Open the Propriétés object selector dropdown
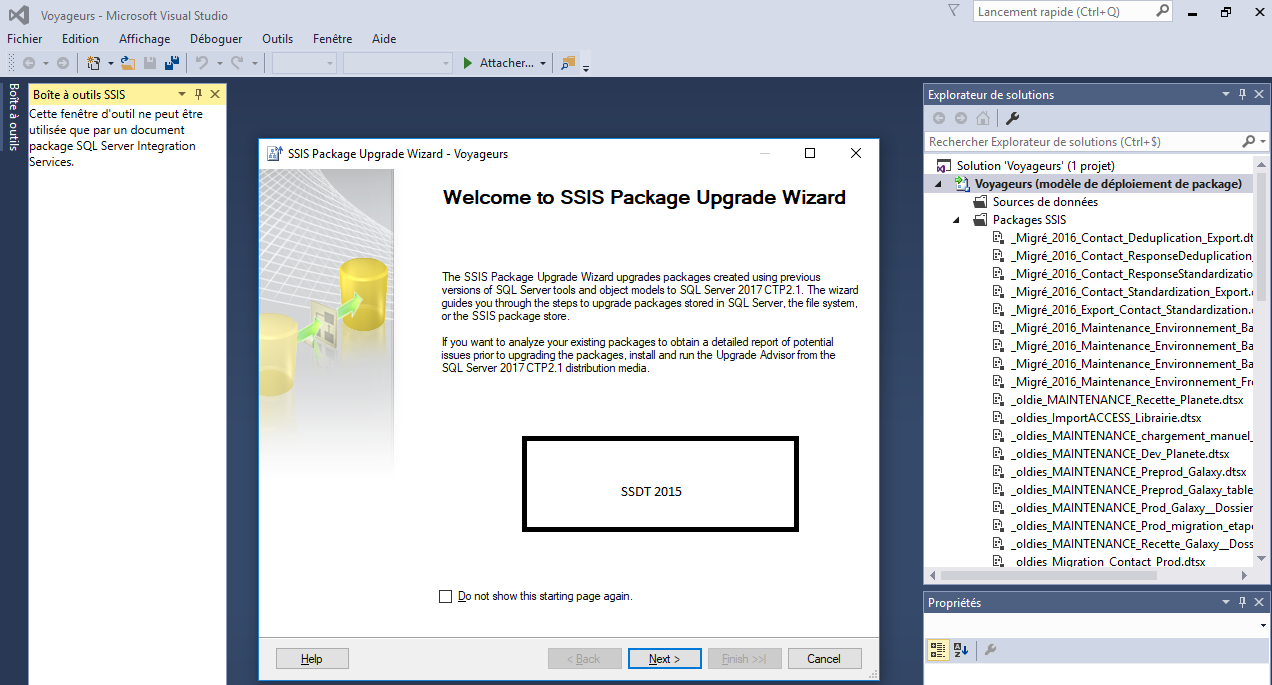Screen dimensions: 1272x685 (x=1263, y=626)
